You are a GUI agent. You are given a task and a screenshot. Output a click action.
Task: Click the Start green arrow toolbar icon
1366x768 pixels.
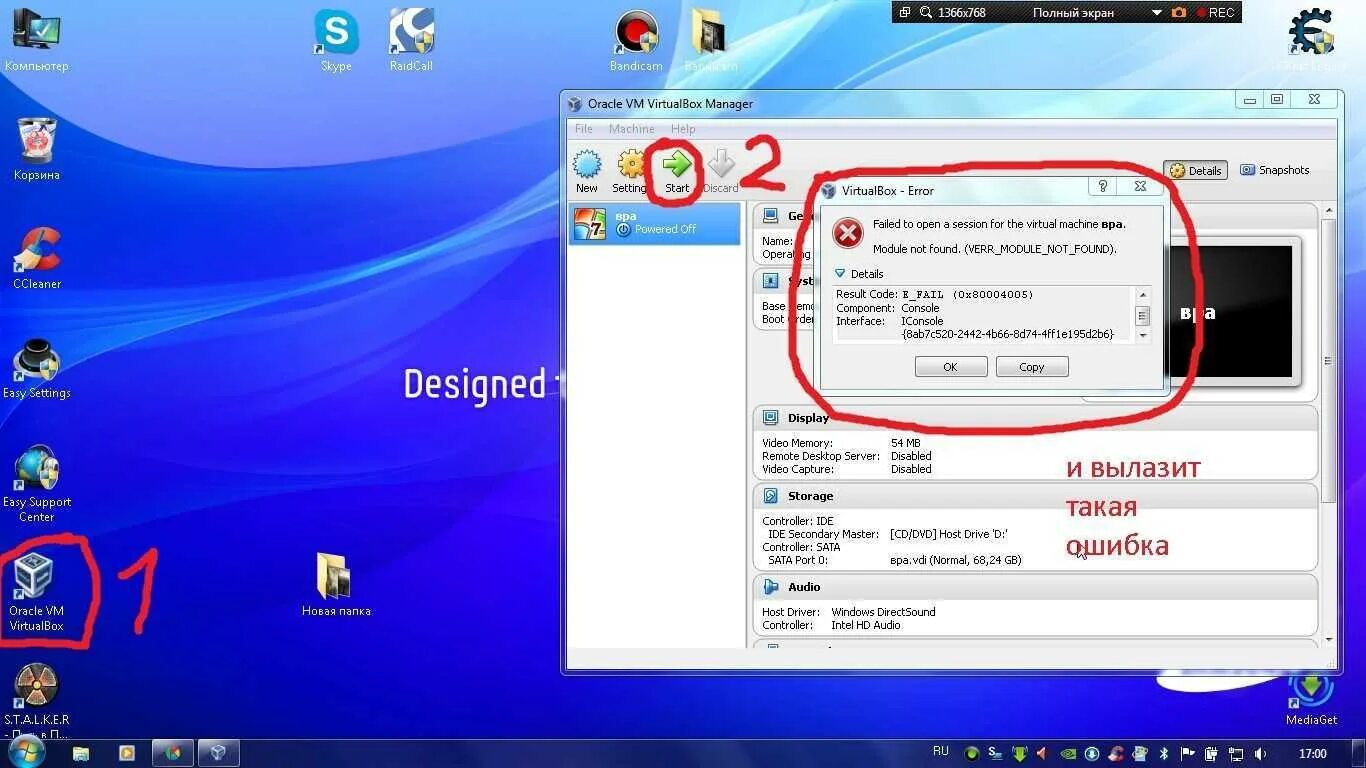677,164
